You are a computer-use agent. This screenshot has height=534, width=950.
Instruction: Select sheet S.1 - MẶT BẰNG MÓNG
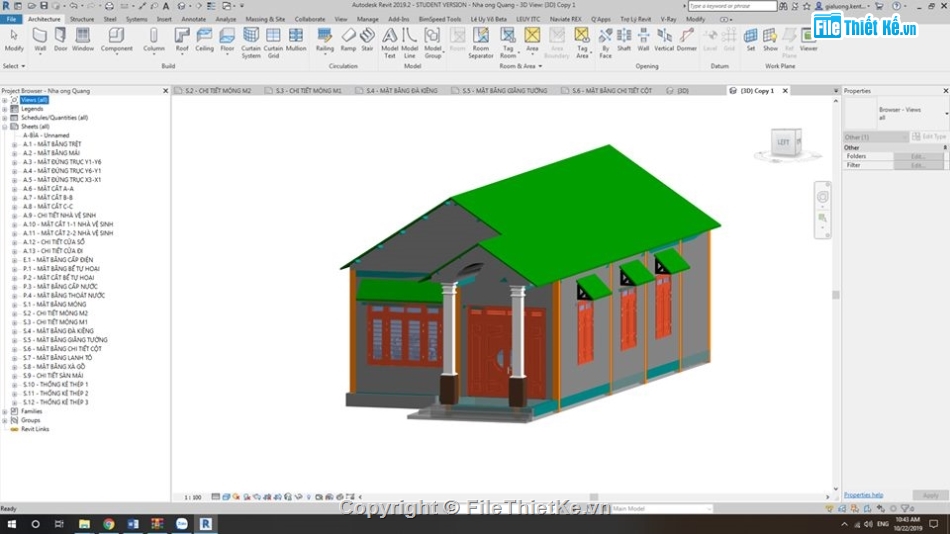[x=54, y=304]
